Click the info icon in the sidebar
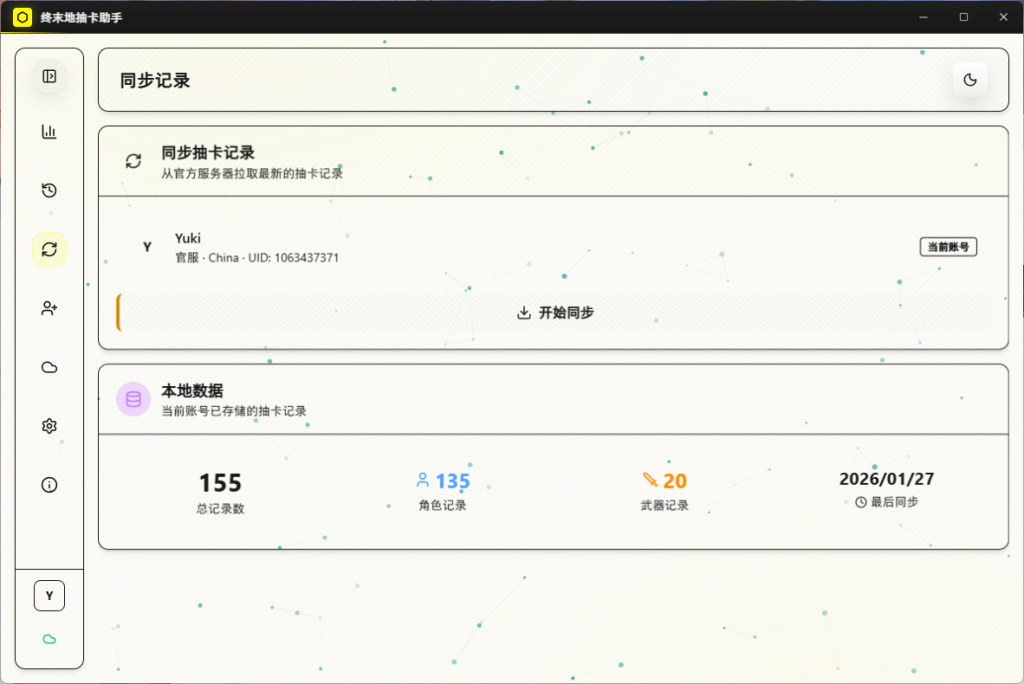This screenshot has height=684, width=1024. pos(48,485)
